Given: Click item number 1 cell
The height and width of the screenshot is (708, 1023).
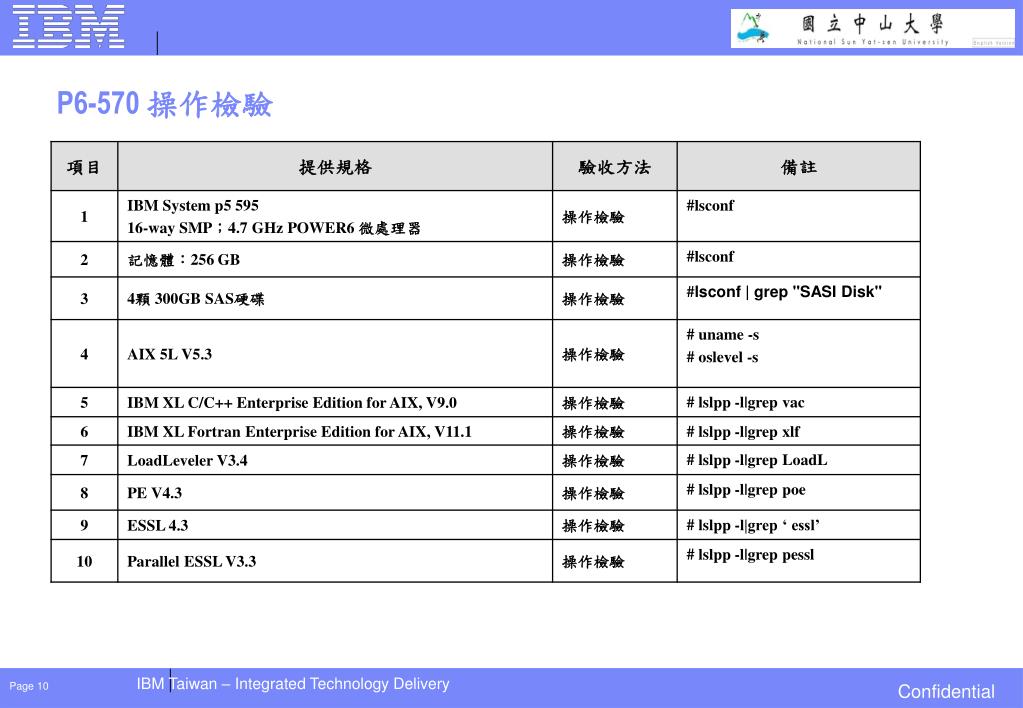Looking at the screenshot, I should click(x=84, y=217).
